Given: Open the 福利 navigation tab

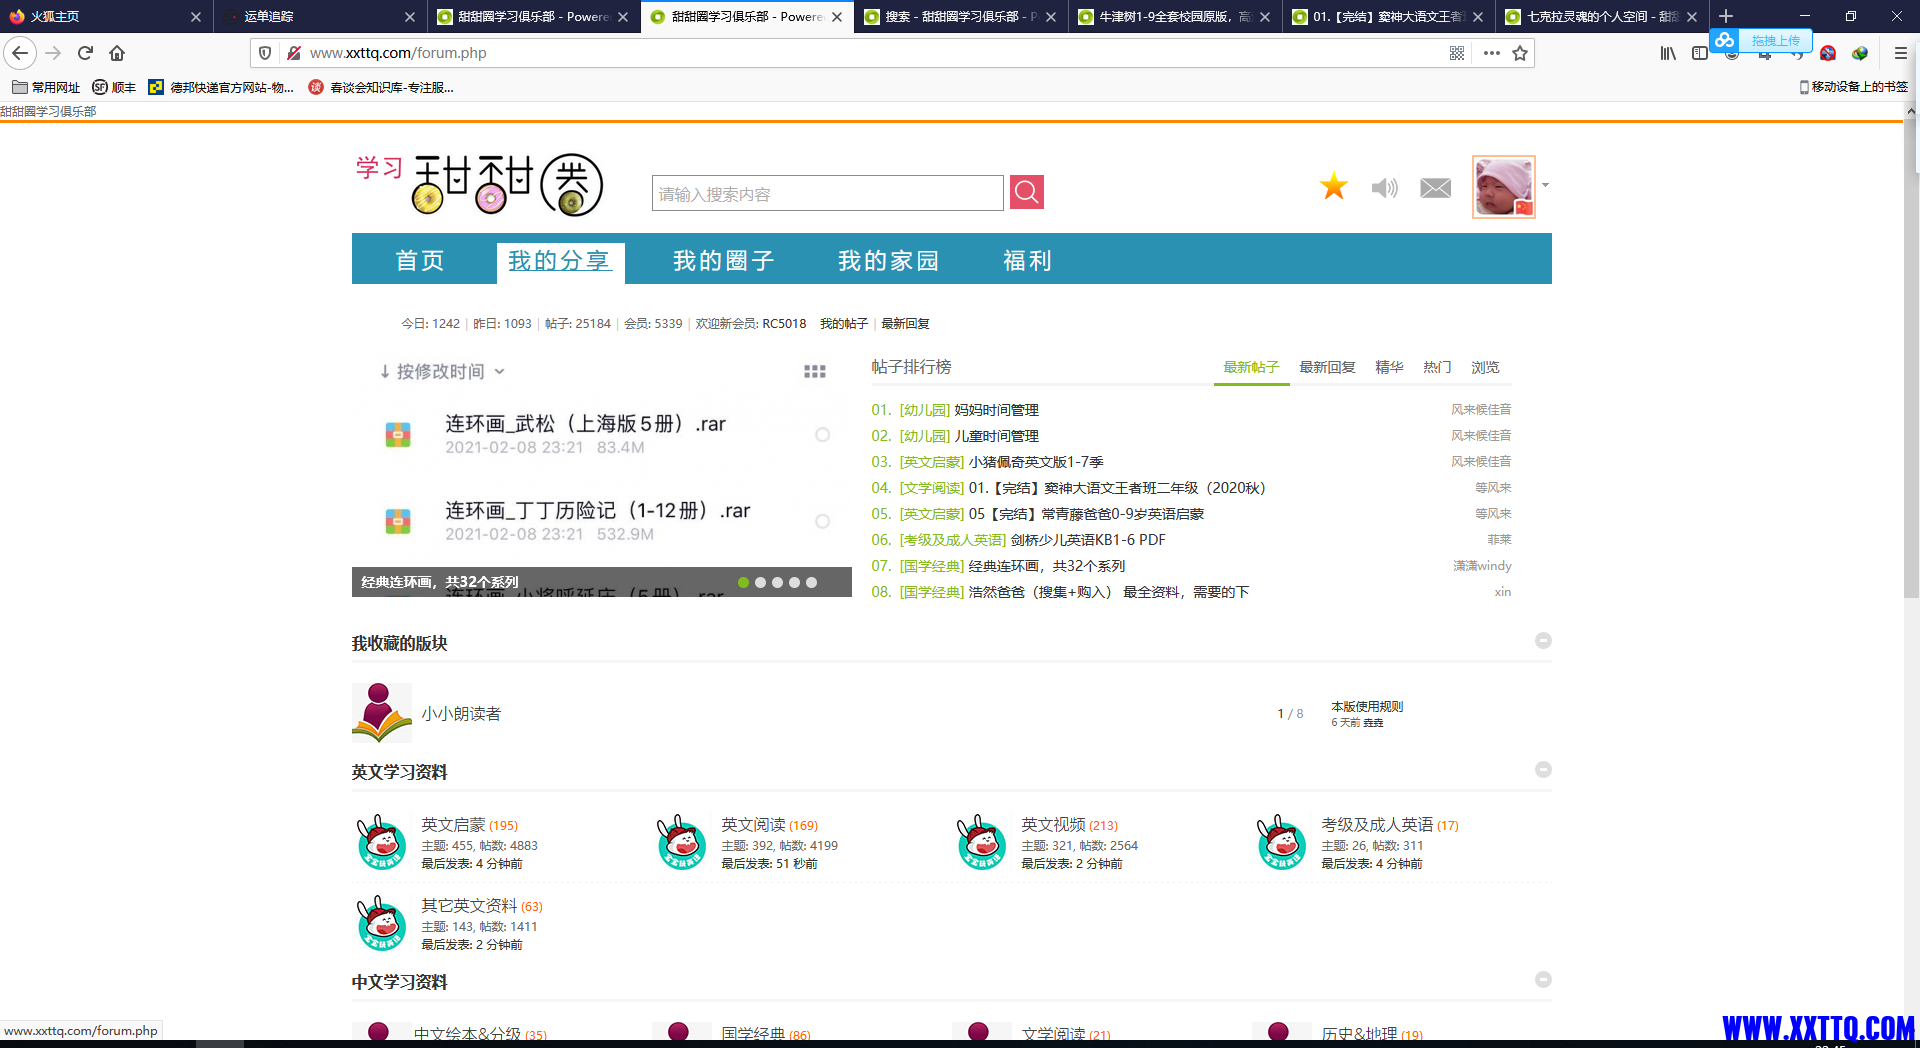Looking at the screenshot, I should tap(1028, 261).
